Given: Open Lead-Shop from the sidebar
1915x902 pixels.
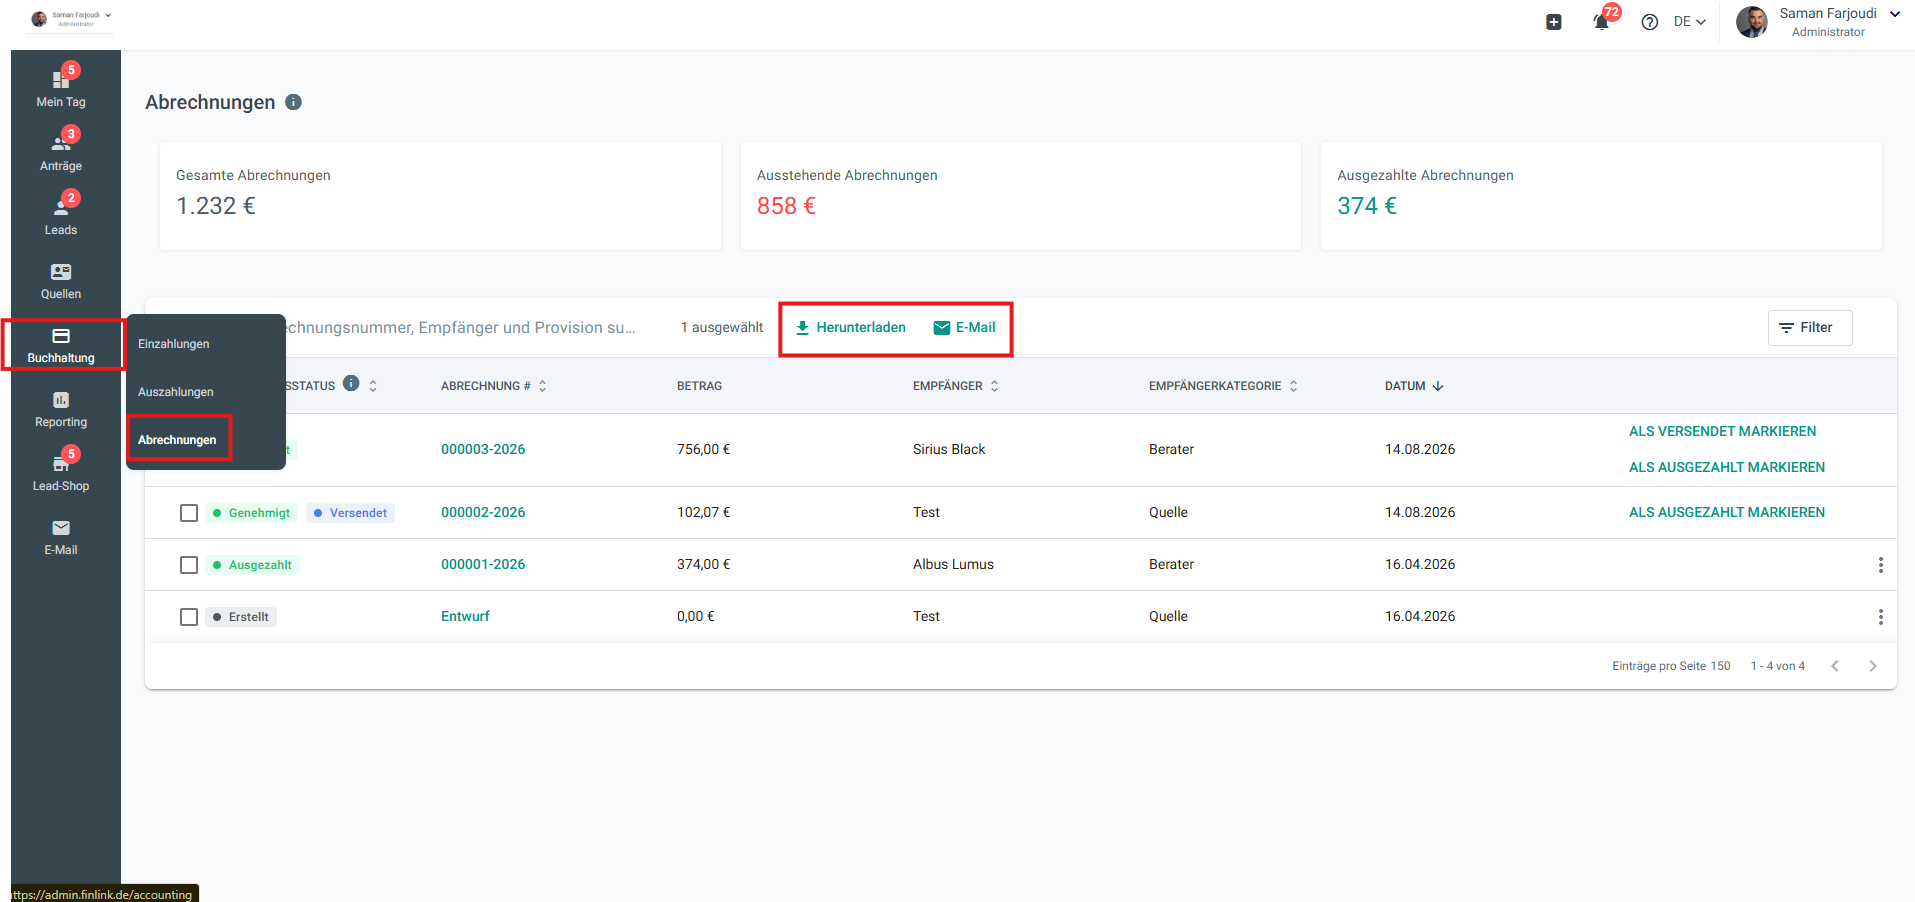Looking at the screenshot, I should 61,471.
